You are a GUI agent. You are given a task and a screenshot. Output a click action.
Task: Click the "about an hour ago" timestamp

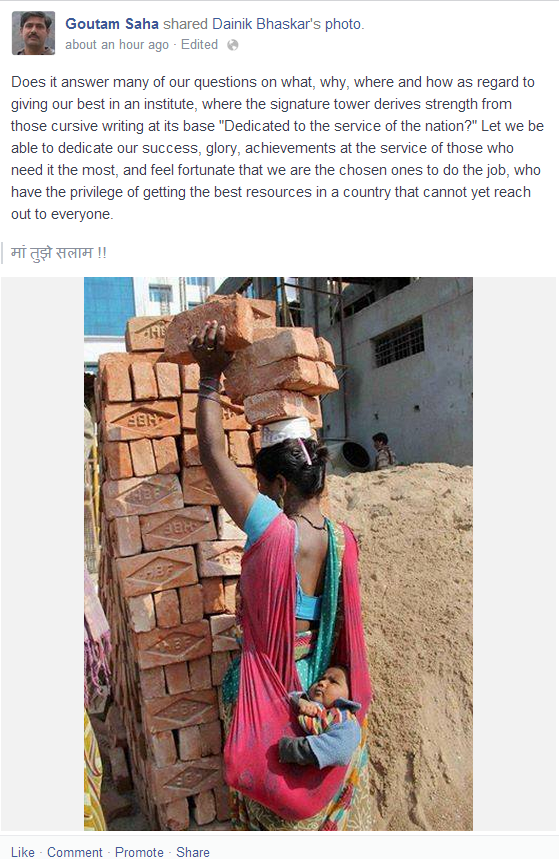pos(117,45)
